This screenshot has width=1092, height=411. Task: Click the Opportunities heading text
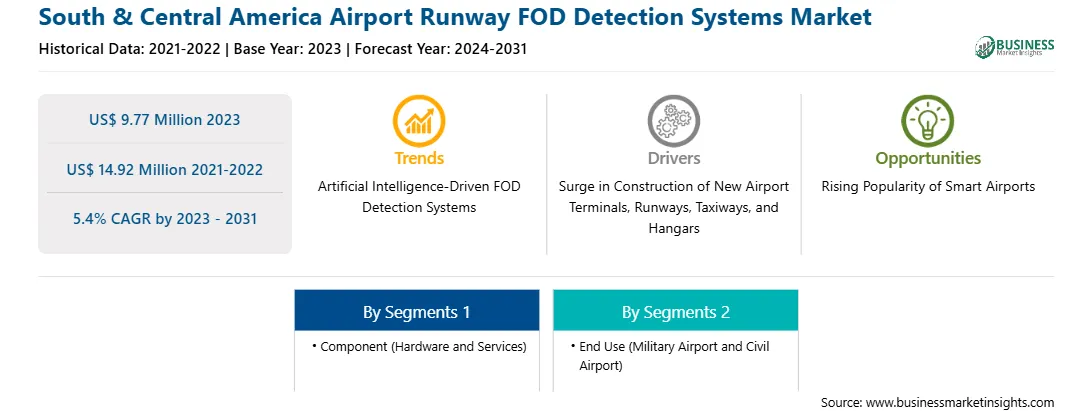[928, 159]
